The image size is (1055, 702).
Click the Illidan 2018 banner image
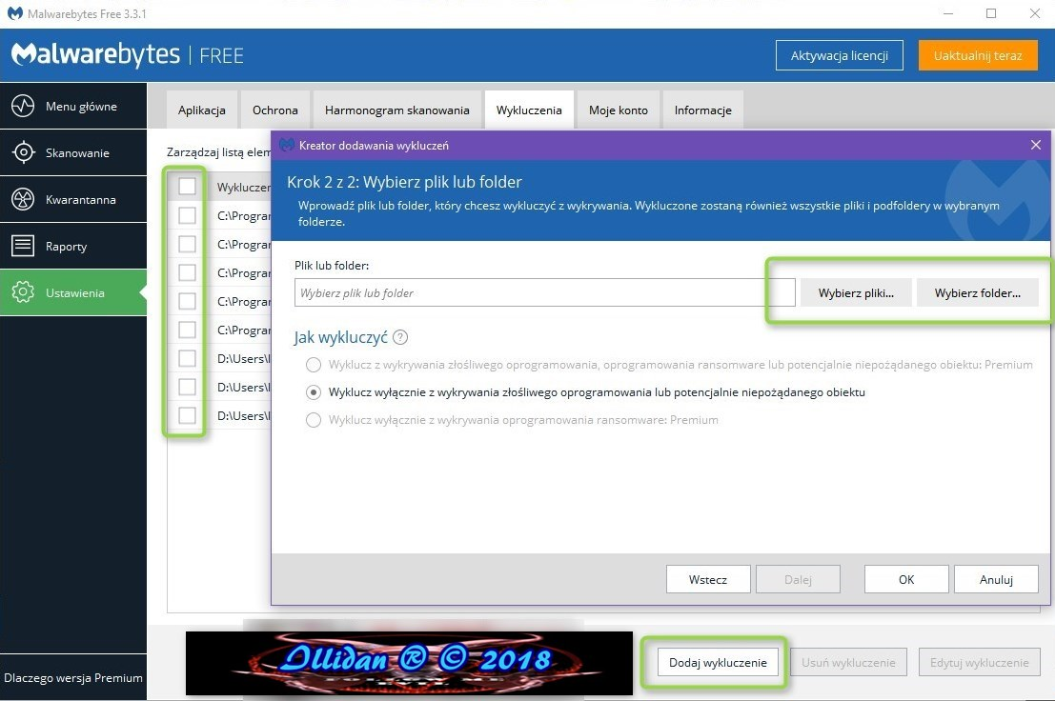[x=409, y=663]
